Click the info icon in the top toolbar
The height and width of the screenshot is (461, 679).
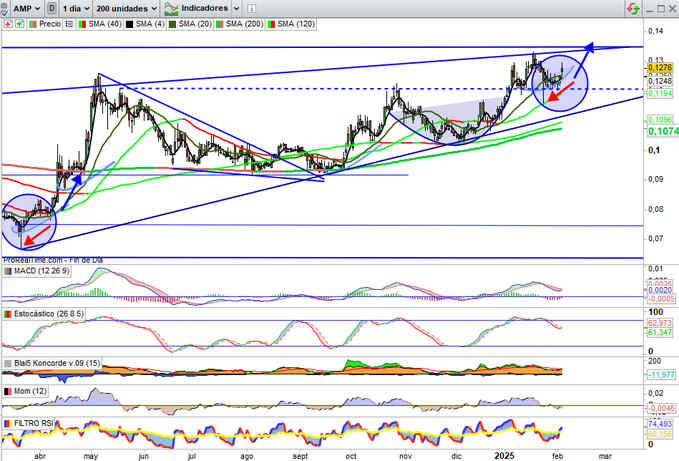click(x=251, y=8)
